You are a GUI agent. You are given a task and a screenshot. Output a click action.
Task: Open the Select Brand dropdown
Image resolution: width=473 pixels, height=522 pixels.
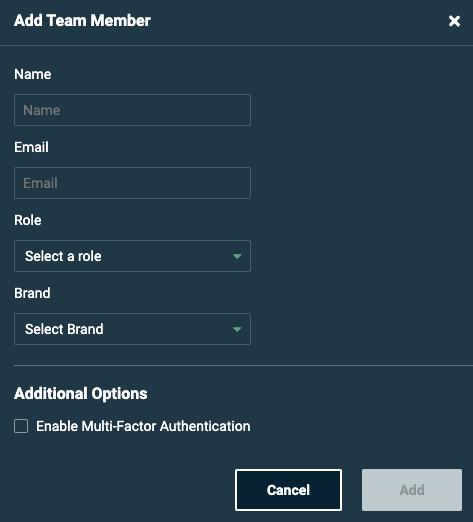pyautogui.click(x=132, y=329)
